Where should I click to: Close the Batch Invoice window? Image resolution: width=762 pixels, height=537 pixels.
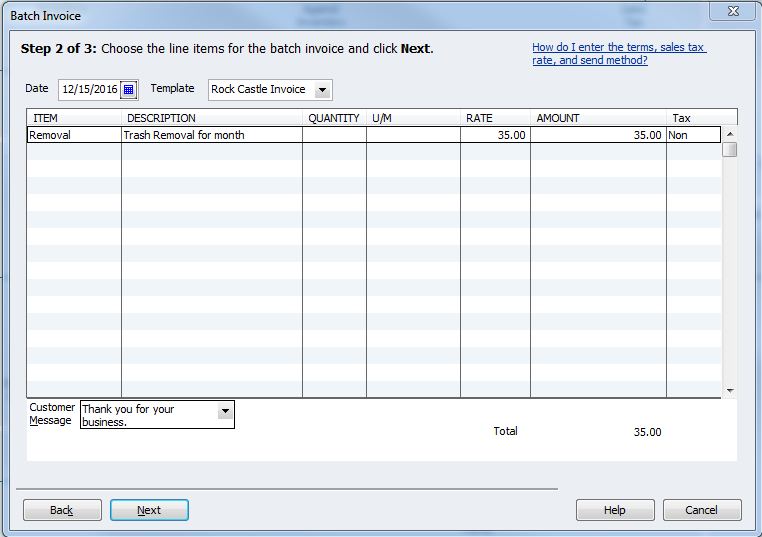pos(738,13)
